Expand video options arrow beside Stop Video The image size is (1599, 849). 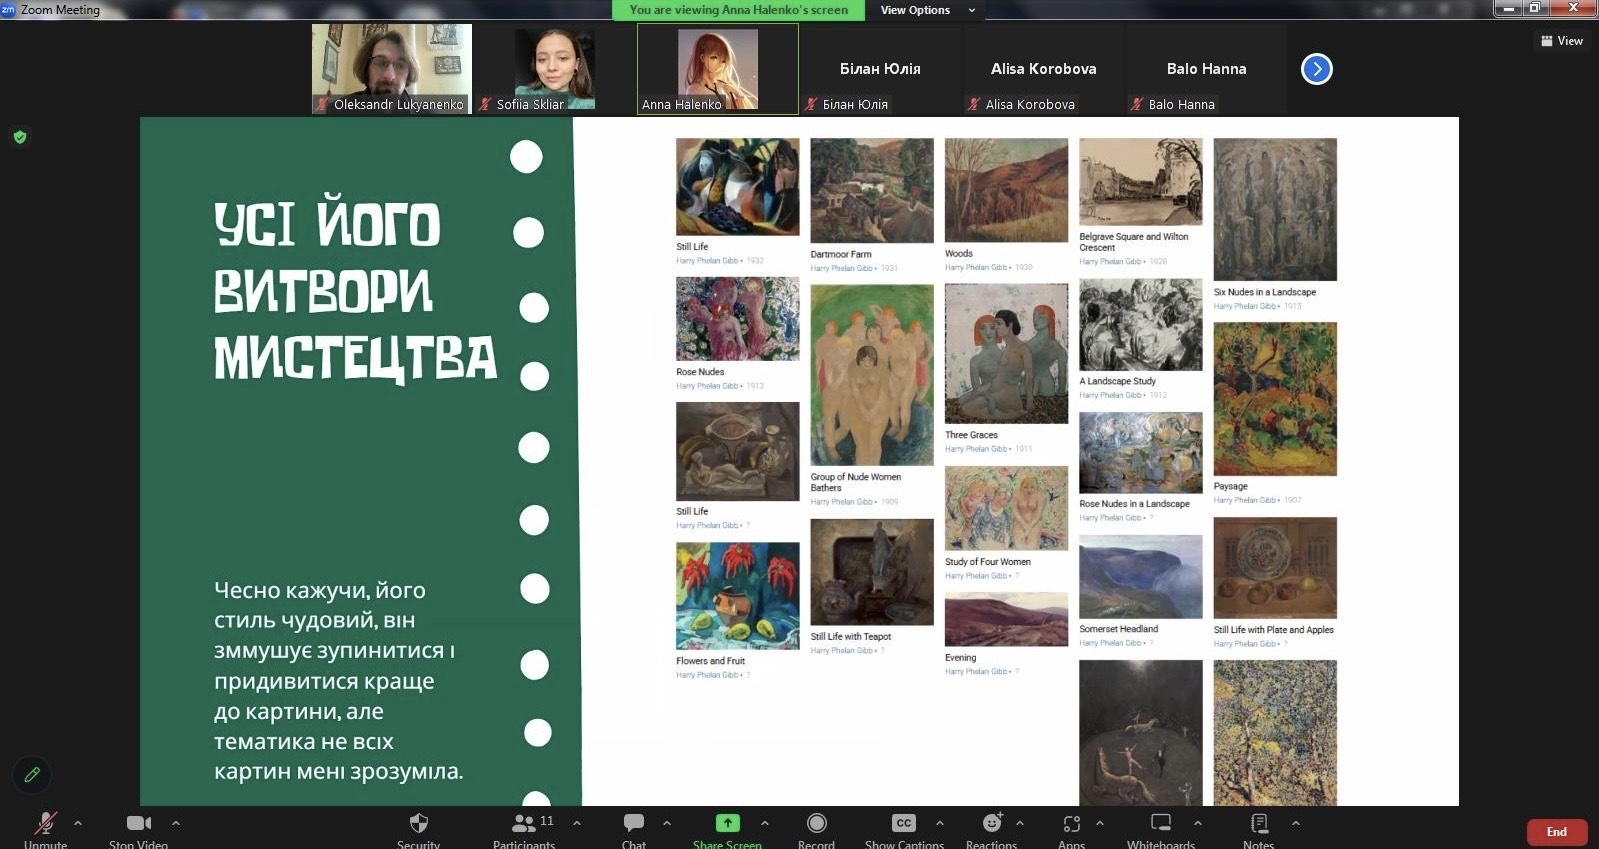point(176,823)
